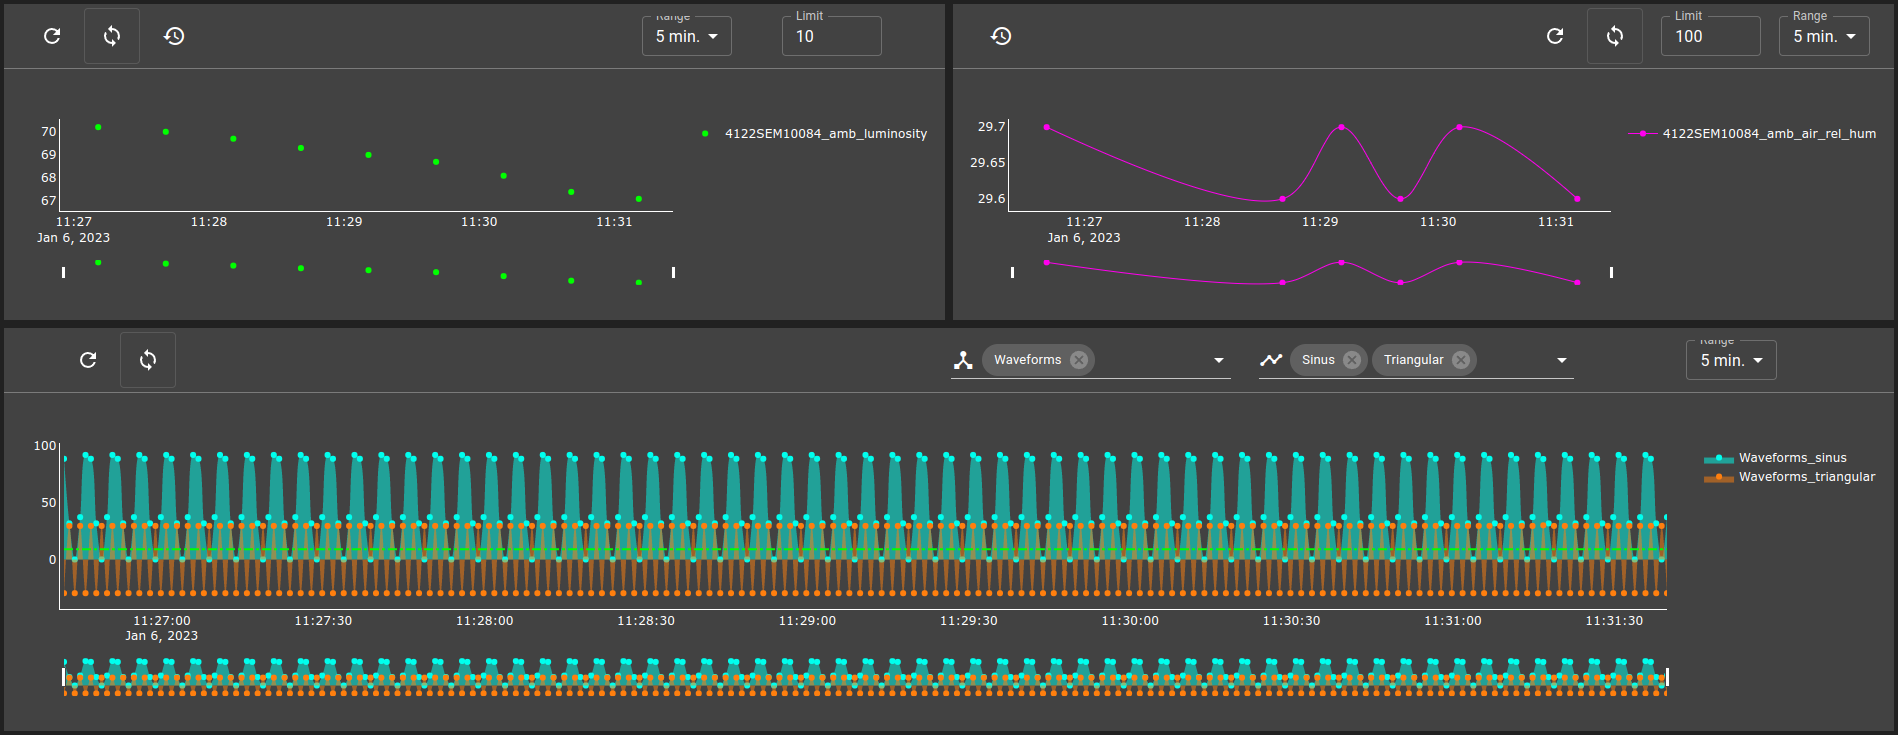Click the Limit field showing 100
The image size is (1898, 735).
coord(1711,36)
